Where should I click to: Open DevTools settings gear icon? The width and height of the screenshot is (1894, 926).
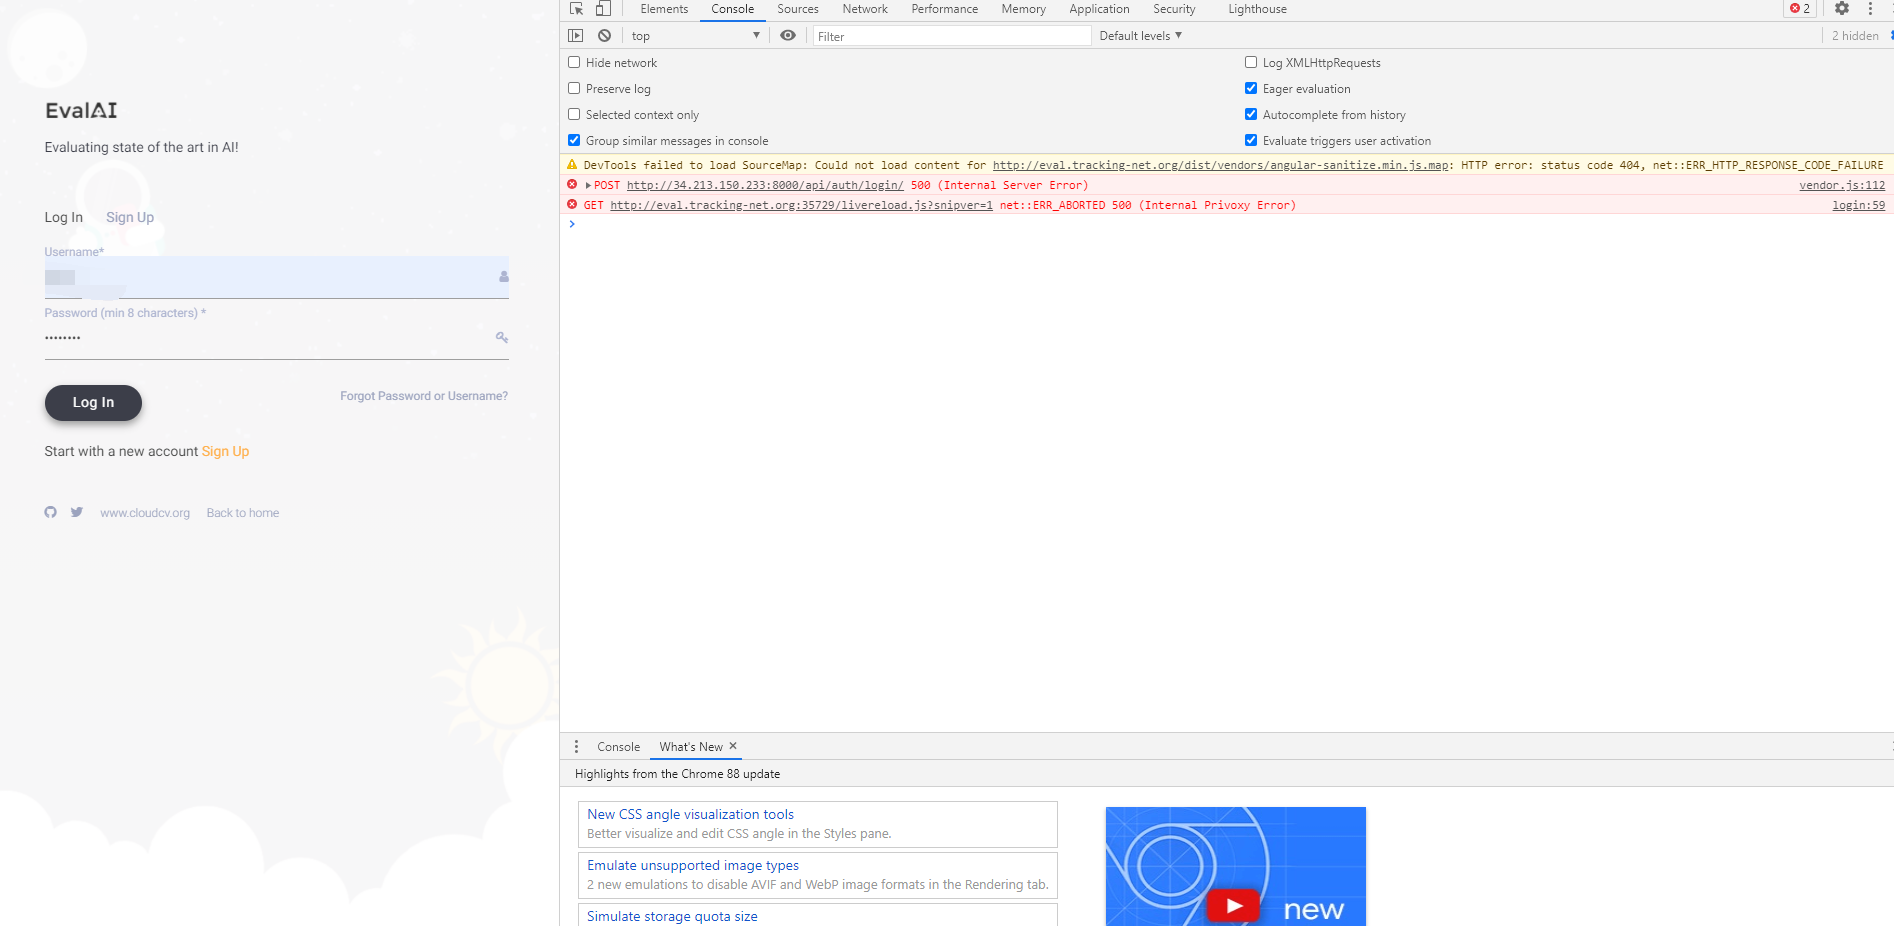coord(1842,9)
